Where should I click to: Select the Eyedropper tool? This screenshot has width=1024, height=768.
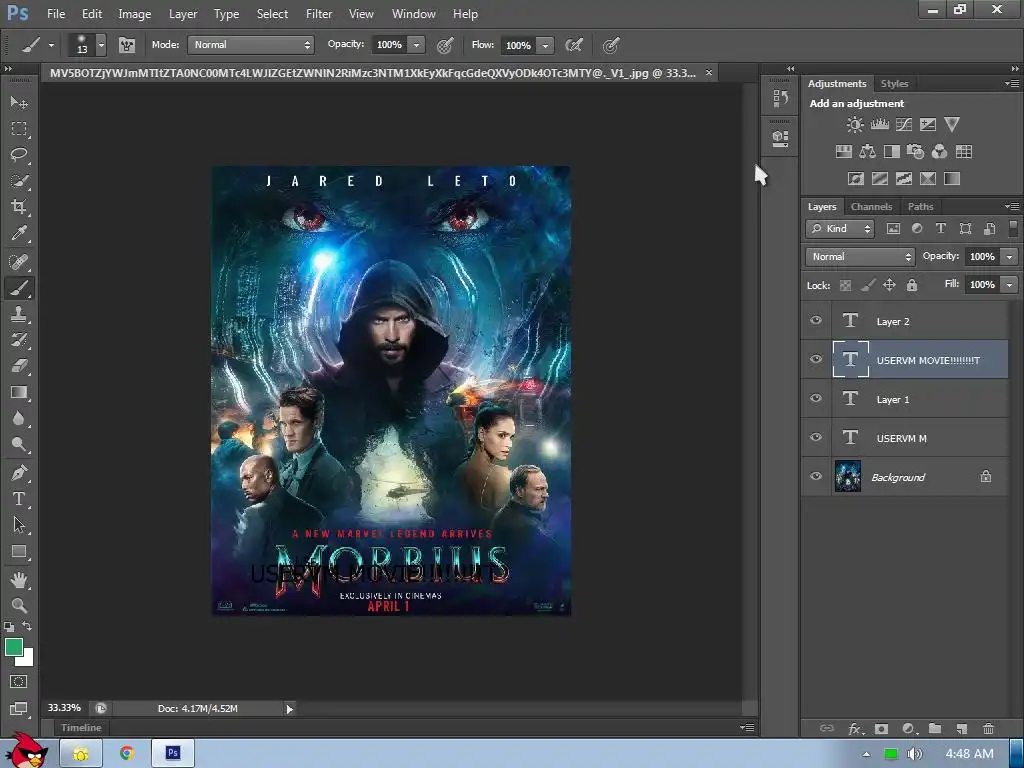(x=19, y=233)
